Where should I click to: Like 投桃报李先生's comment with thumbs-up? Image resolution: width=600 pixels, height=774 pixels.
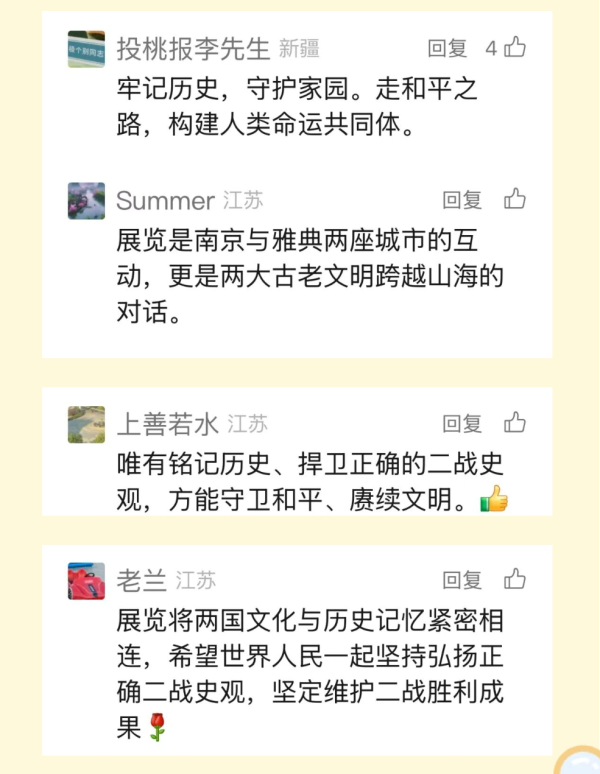click(516, 47)
